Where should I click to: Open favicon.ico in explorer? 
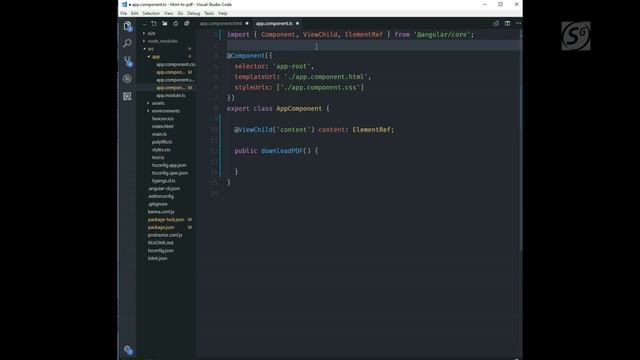tap(162, 119)
